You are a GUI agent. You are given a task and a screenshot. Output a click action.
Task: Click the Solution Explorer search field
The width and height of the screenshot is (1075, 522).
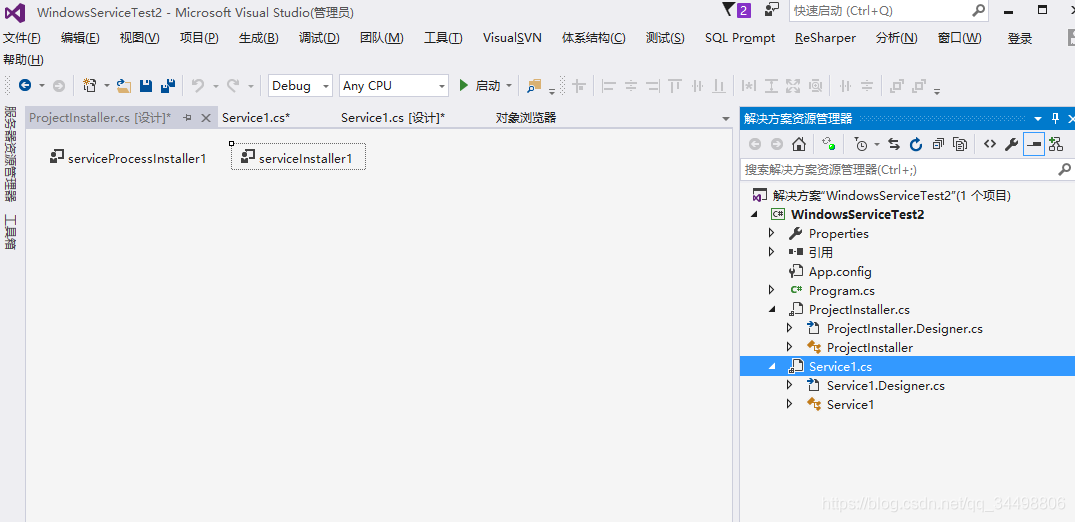pos(907,169)
